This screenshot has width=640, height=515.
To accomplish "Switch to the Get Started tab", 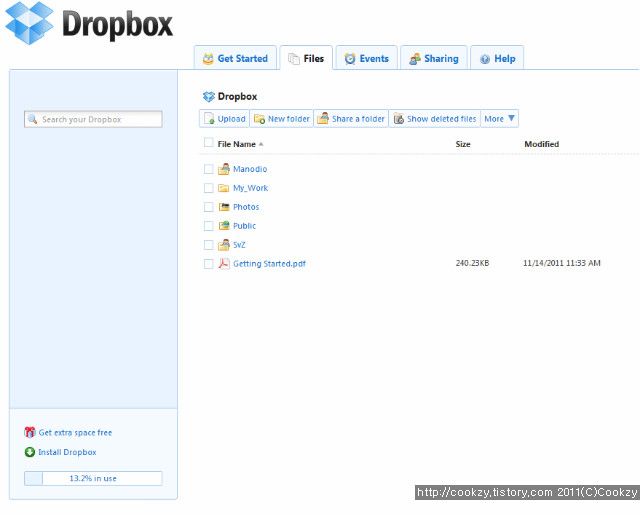I will (236, 58).
